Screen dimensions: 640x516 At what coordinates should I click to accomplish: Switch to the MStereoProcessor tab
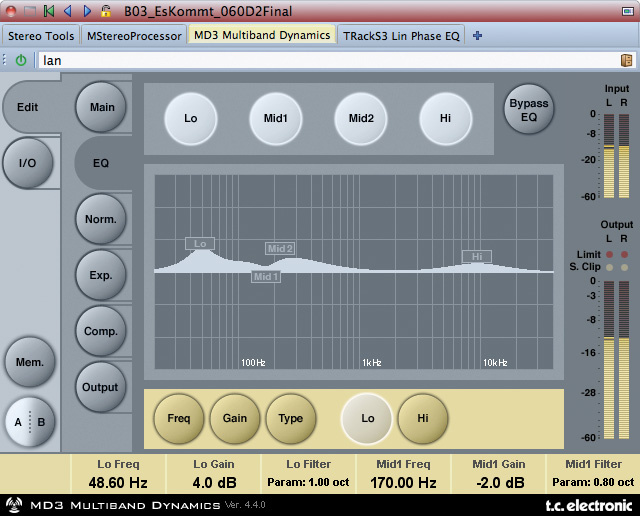click(x=134, y=36)
